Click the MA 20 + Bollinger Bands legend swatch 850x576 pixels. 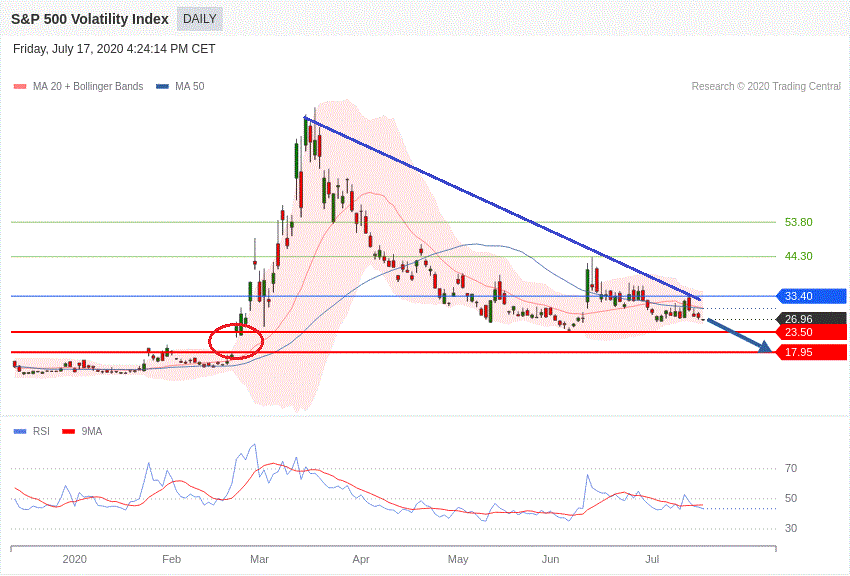click(x=20, y=86)
